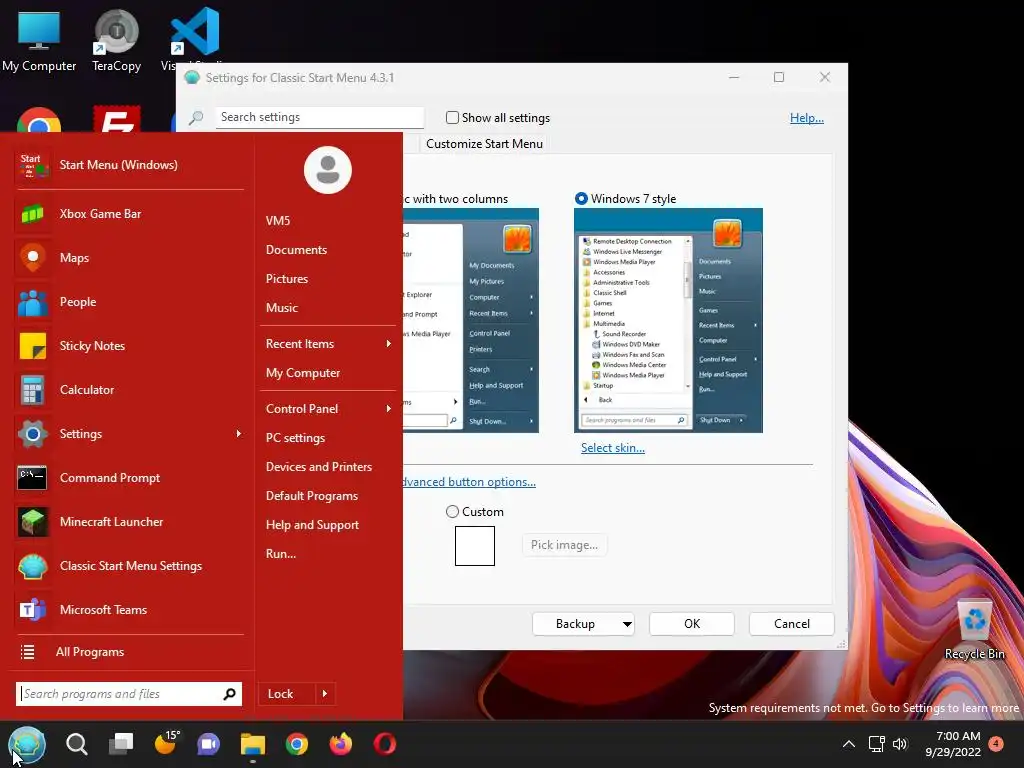
Task: Click the custom button image preview box
Action: [475, 545]
